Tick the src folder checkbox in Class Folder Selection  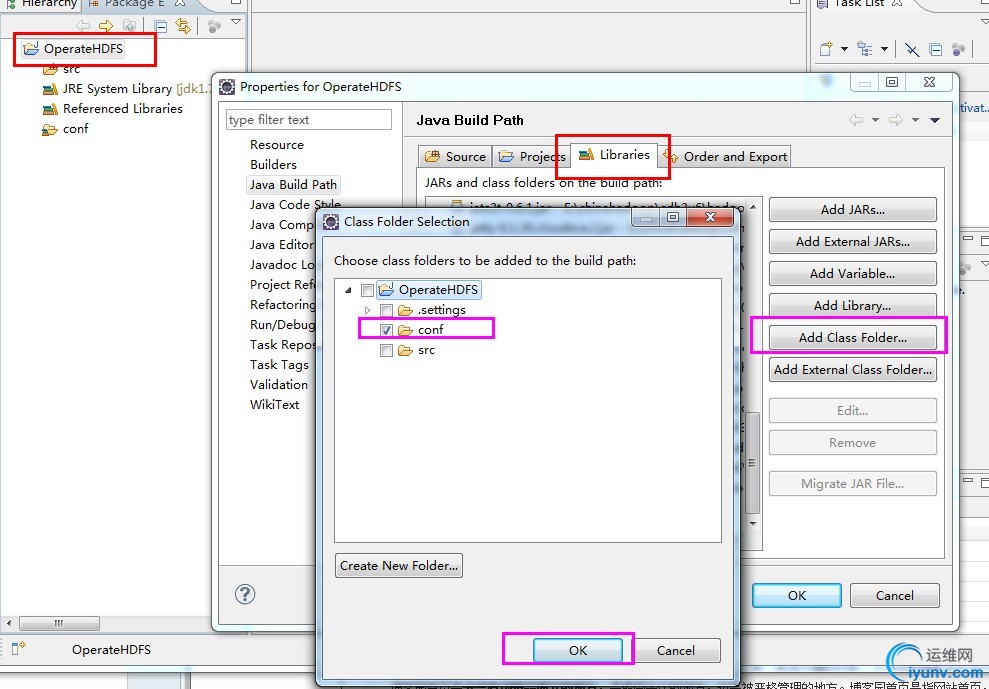pyautogui.click(x=387, y=350)
